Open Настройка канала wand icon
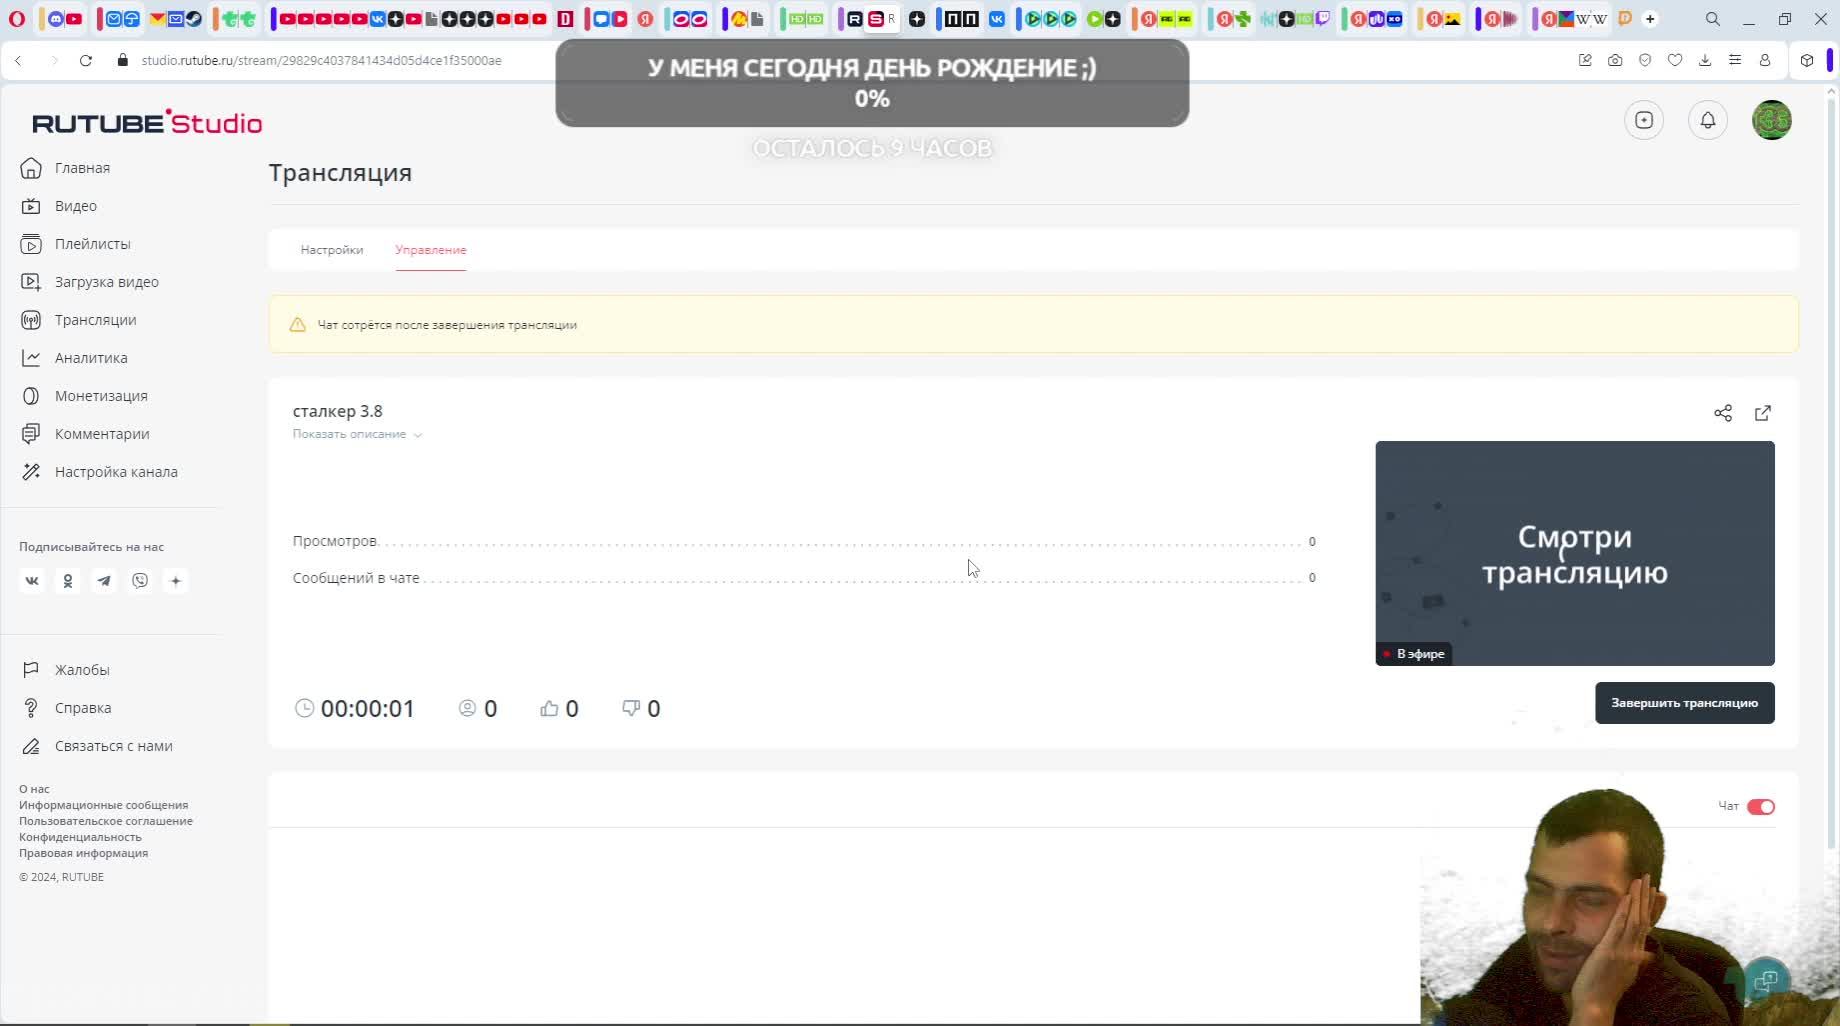Image resolution: width=1840 pixels, height=1026 pixels. 31,472
